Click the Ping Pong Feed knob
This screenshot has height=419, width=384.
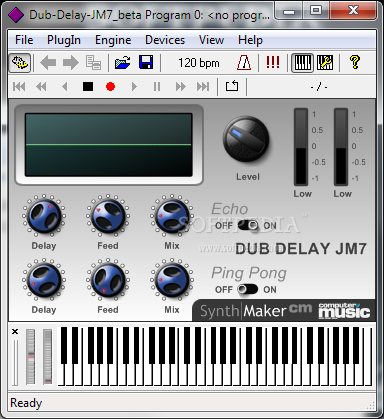tap(108, 280)
